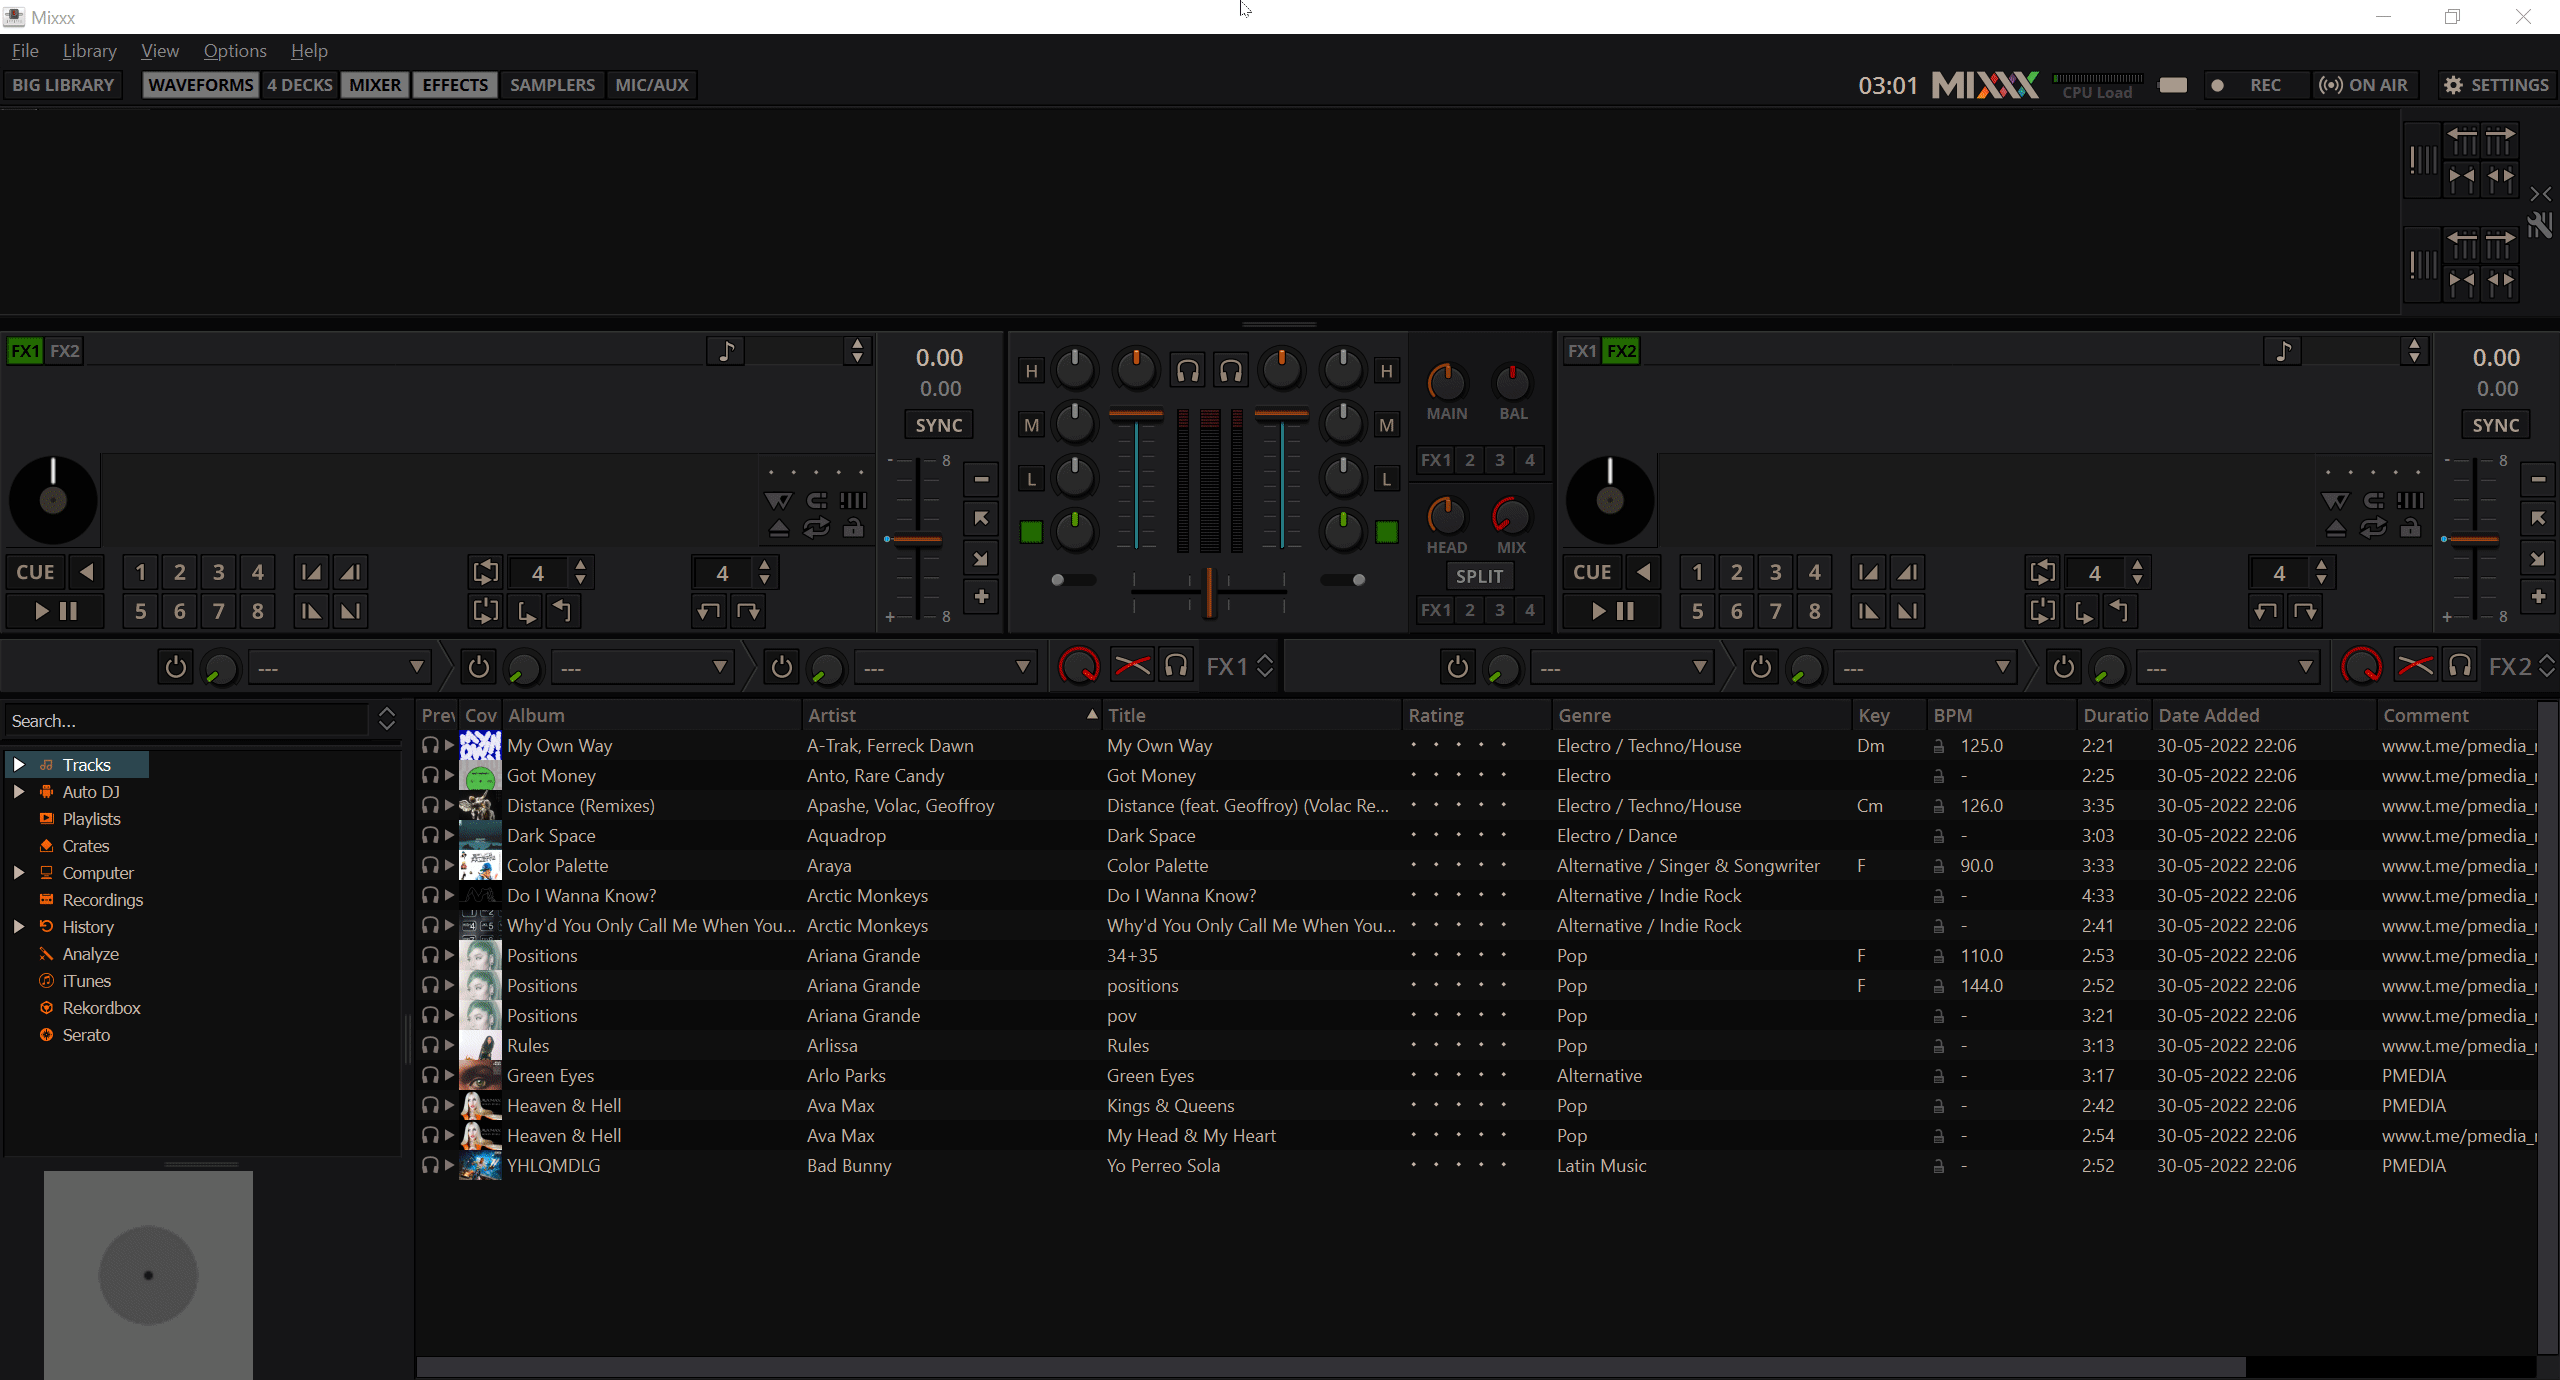Open the View menu
Image resolution: width=2560 pixels, height=1380 pixels.
[x=160, y=51]
